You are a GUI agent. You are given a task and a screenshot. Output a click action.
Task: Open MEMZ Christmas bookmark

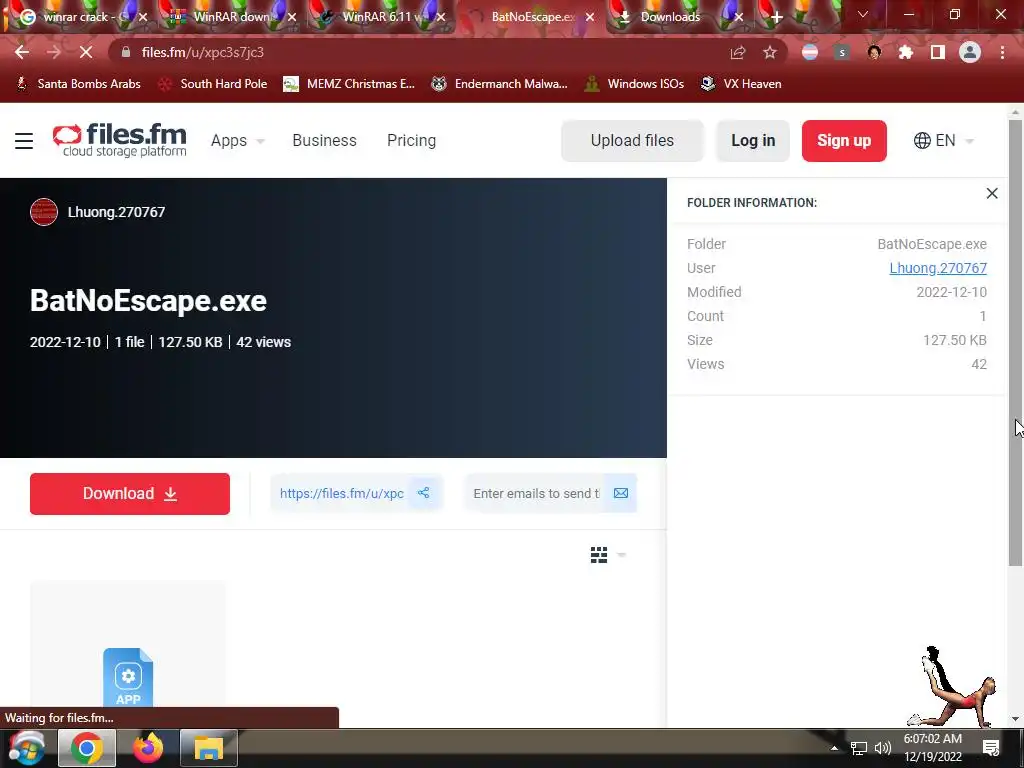coord(349,84)
